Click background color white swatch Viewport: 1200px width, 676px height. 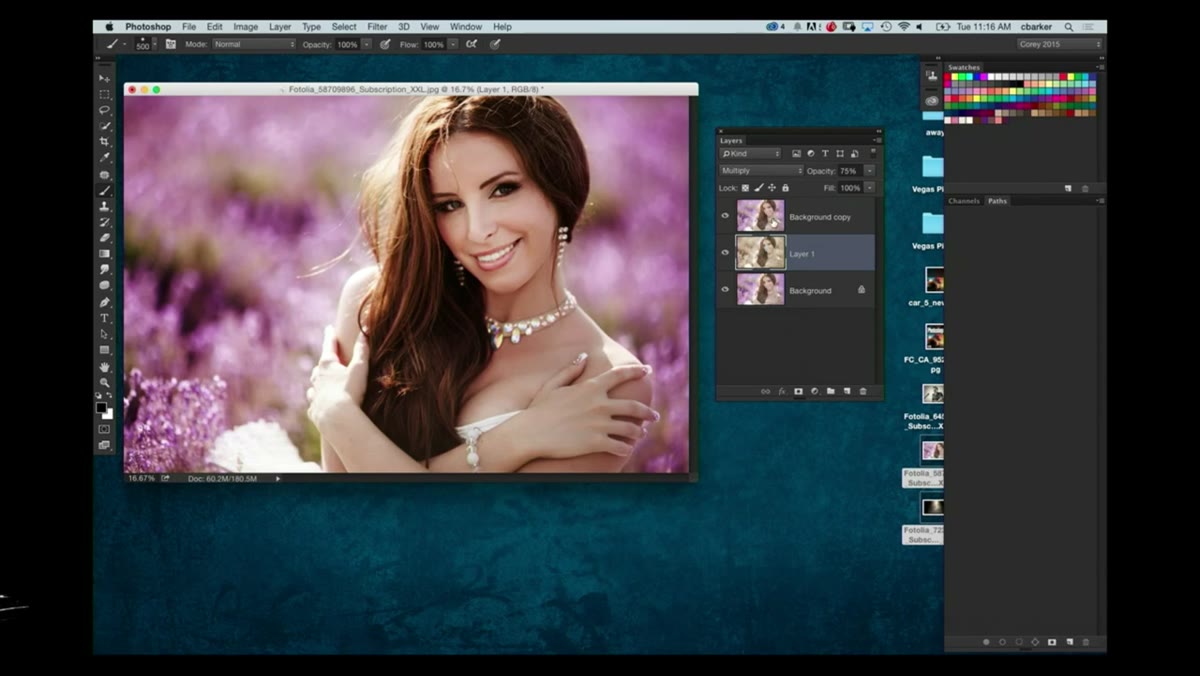coord(107,413)
